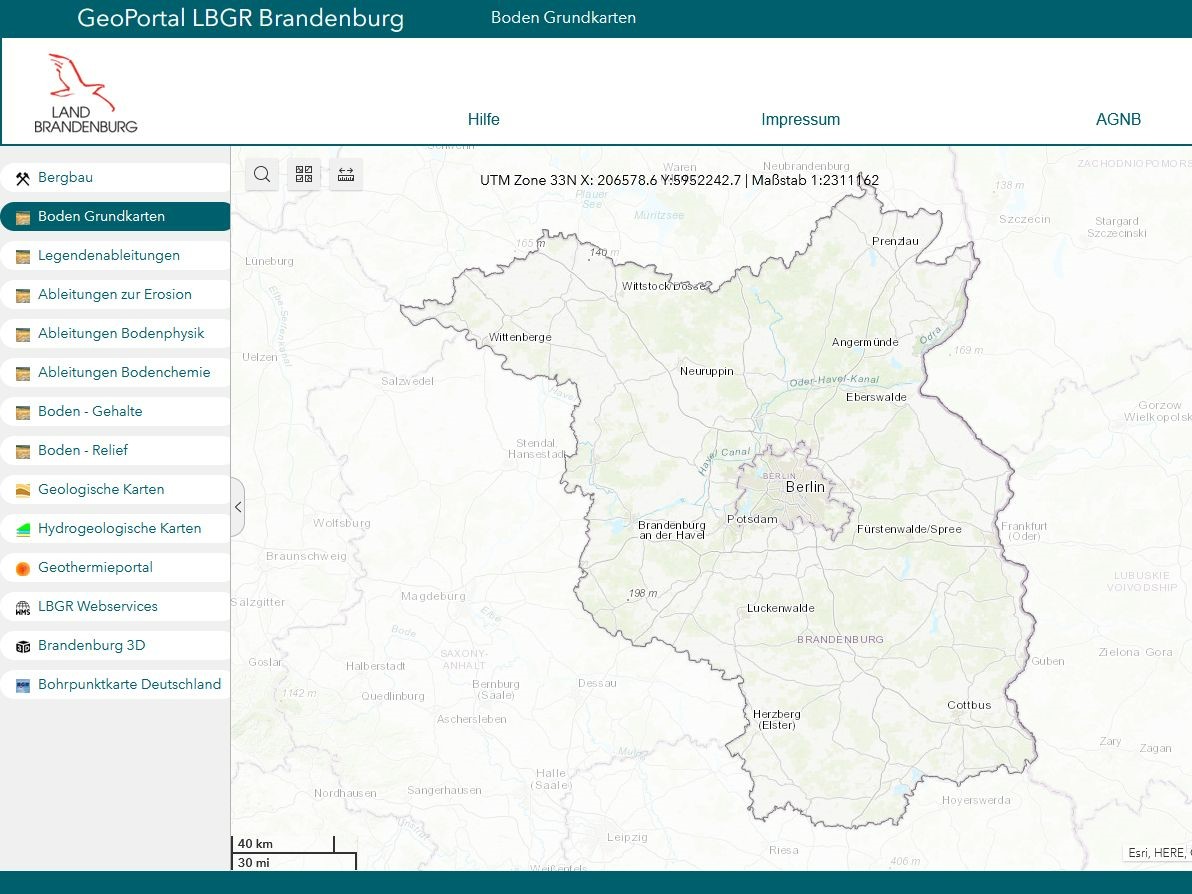The width and height of the screenshot is (1192, 894).
Task: Open the Impressum page
Action: tap(800, 119)
